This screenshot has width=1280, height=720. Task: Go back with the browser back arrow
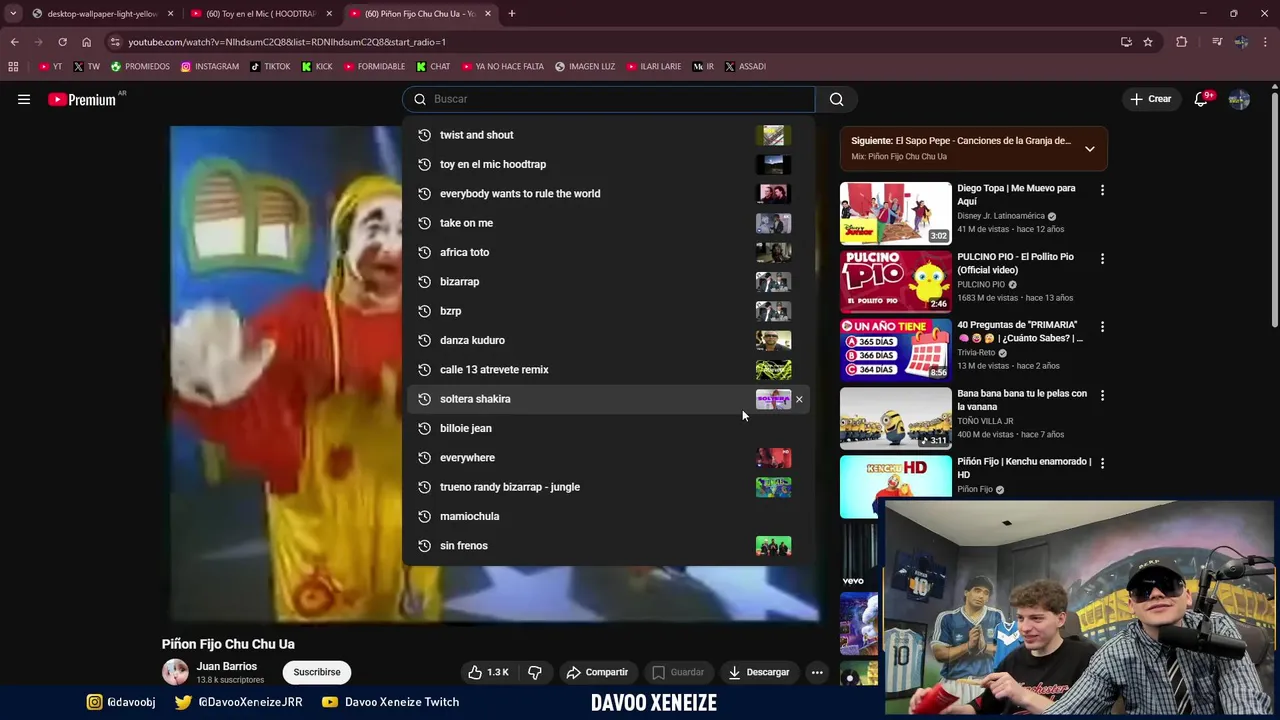pos(14,42)
